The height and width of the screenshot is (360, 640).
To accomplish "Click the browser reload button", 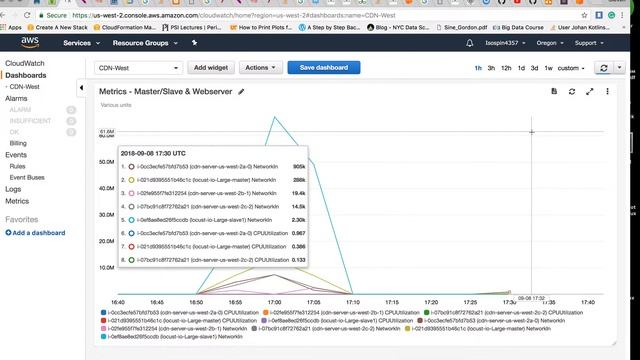I will (x=27, y=15).
